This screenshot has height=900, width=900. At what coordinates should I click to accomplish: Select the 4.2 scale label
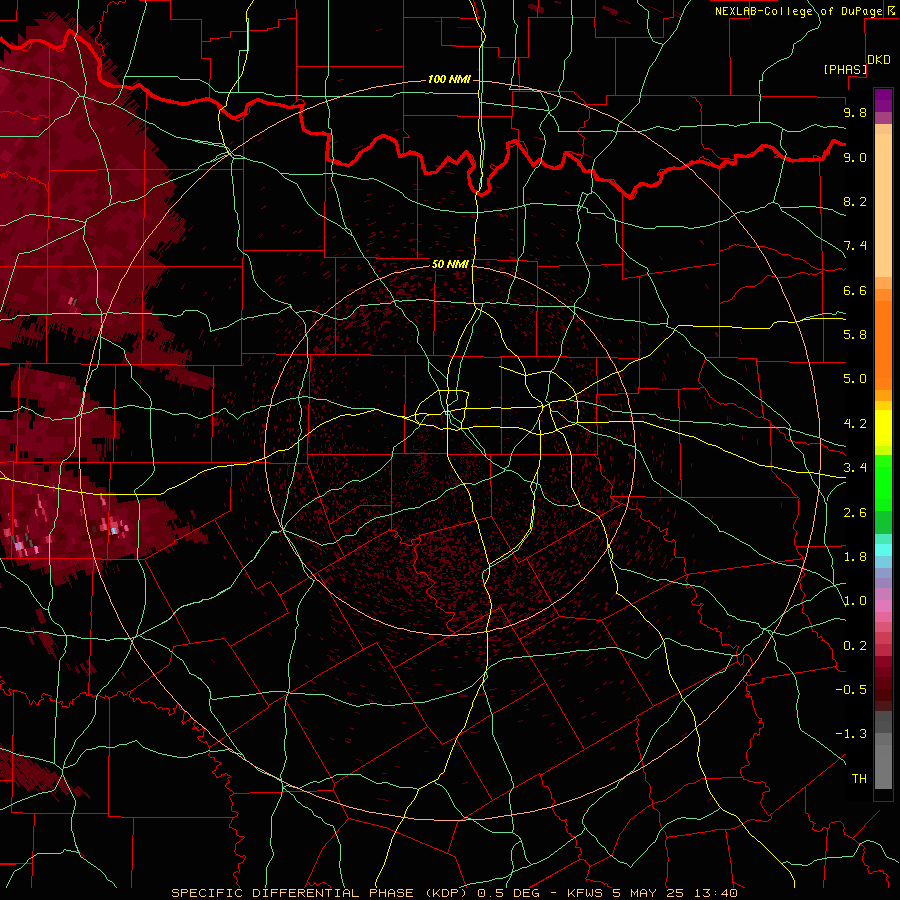[x=855, y=424]
